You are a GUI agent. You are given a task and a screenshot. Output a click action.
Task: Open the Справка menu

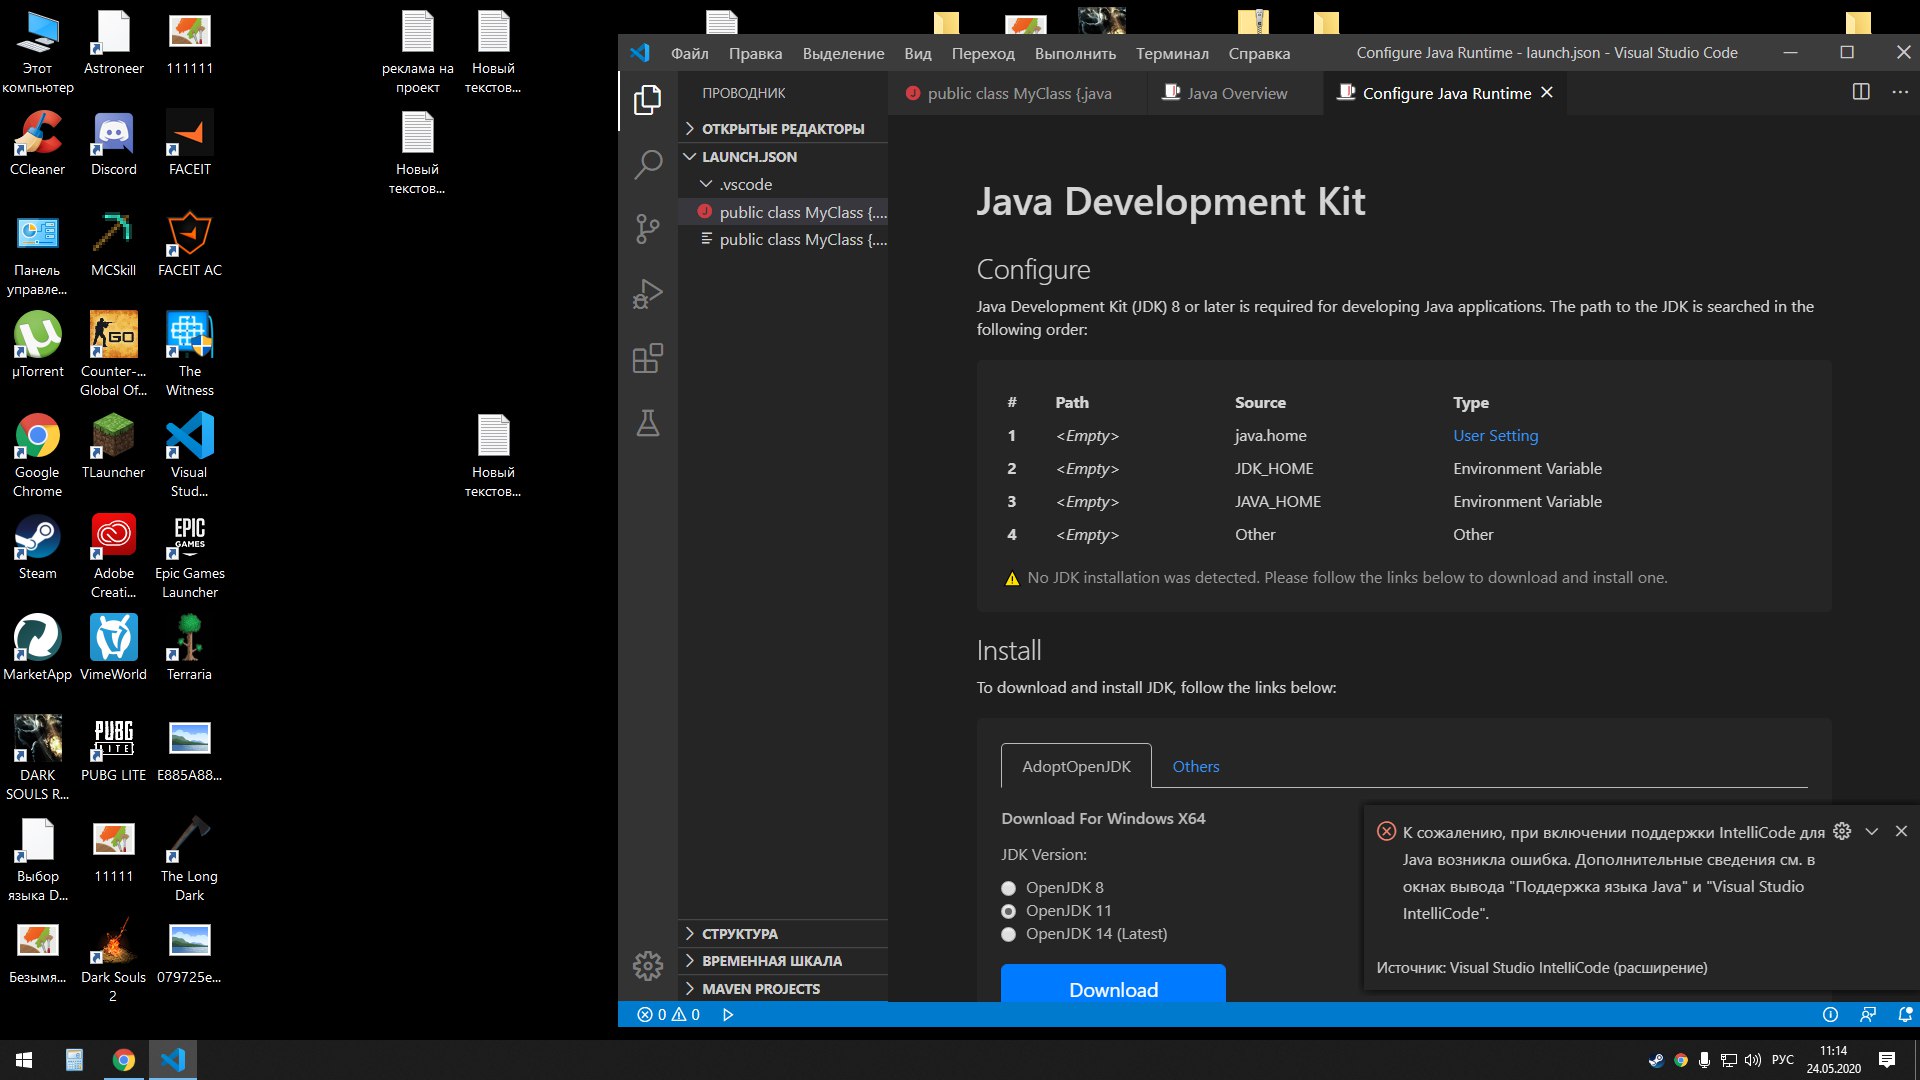click(x=1259, y=53)
